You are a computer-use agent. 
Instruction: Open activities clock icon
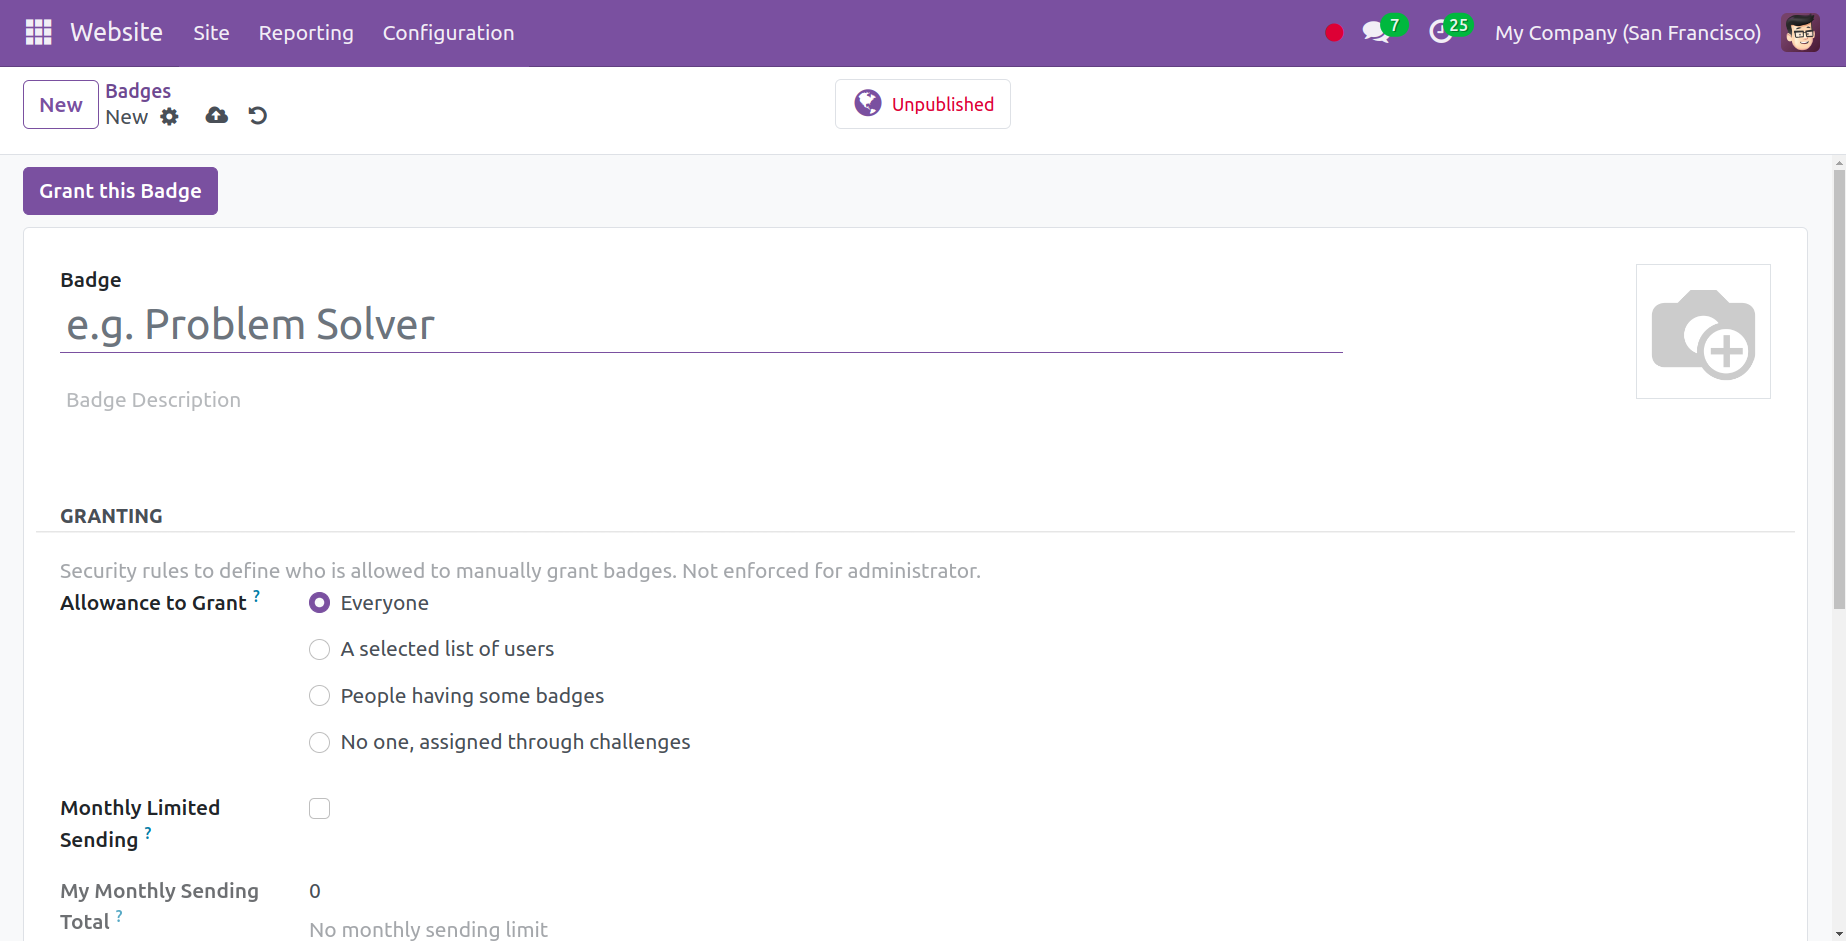[x=1441, y=33]
